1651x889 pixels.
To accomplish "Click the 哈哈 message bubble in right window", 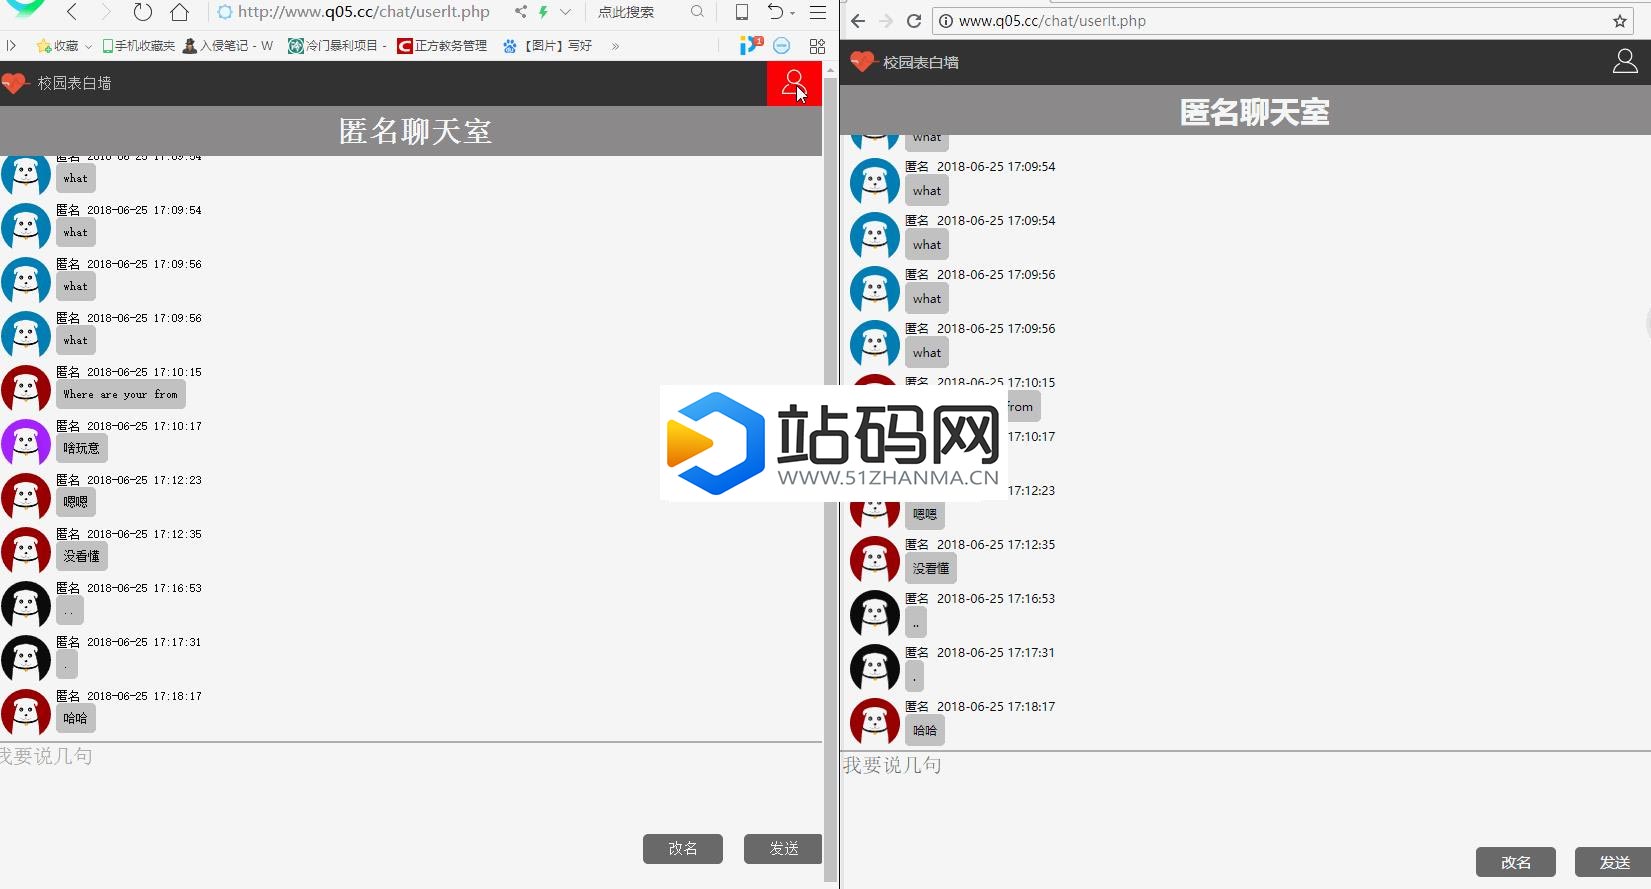I will click(925, 730).
